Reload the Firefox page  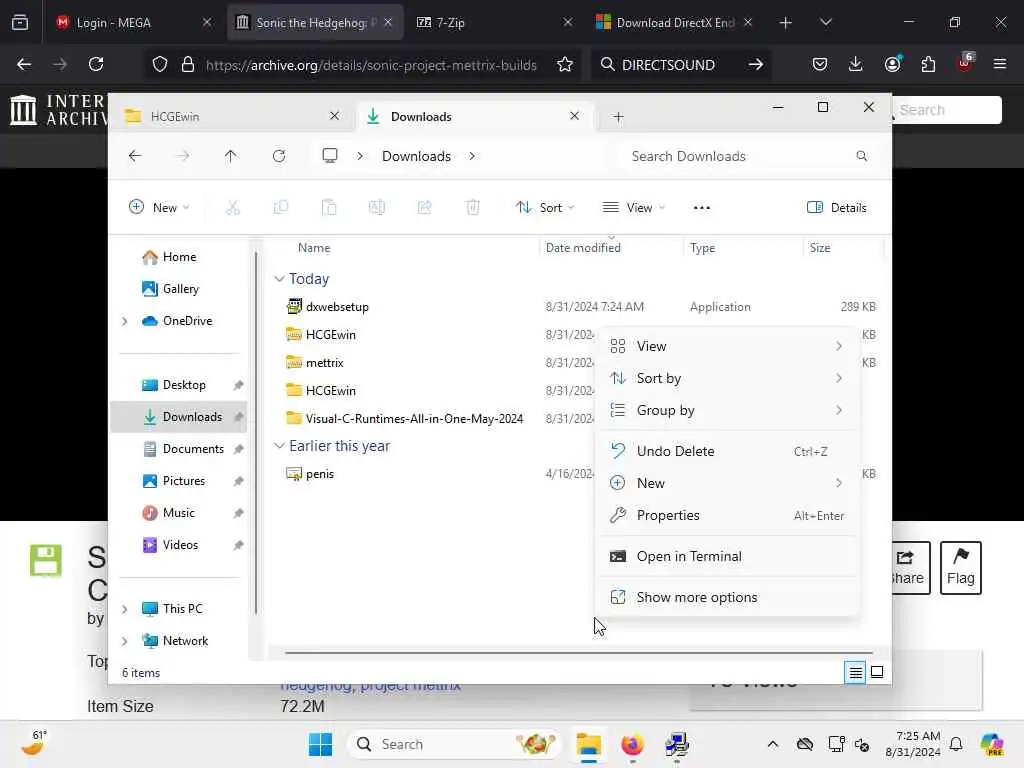point(96,64)
